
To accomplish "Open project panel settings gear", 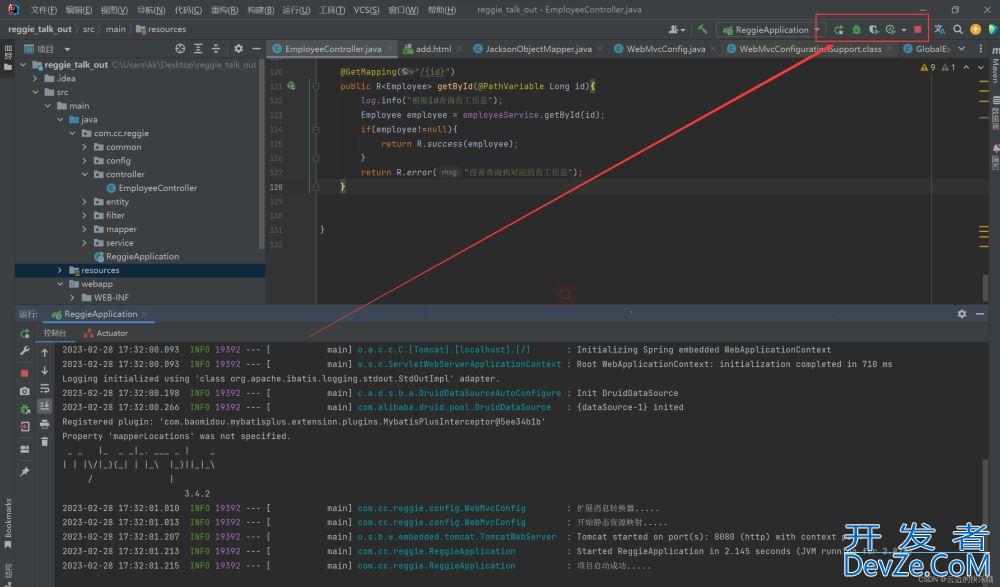I will tap(239, 48).
